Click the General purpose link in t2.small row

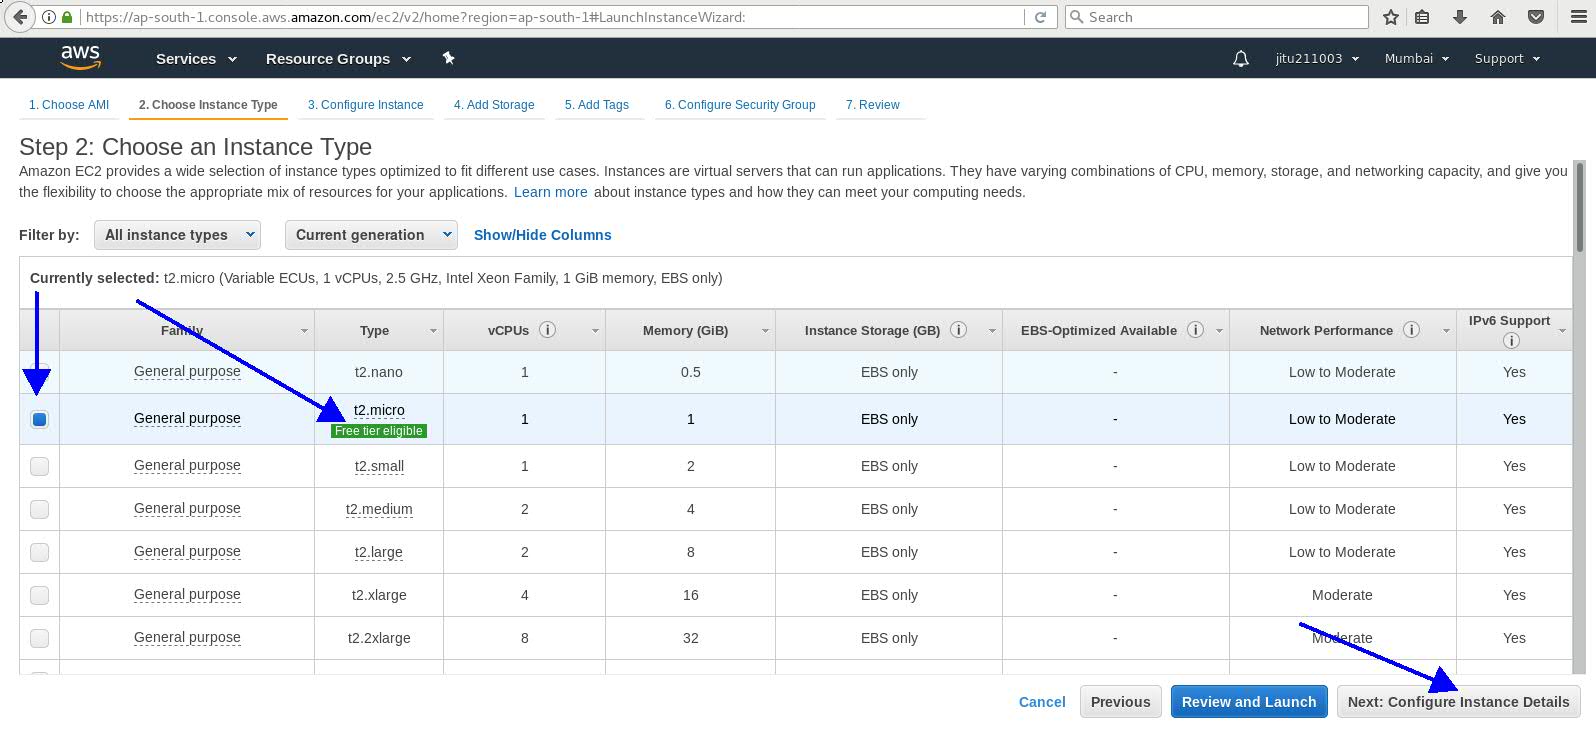point(187,466)
